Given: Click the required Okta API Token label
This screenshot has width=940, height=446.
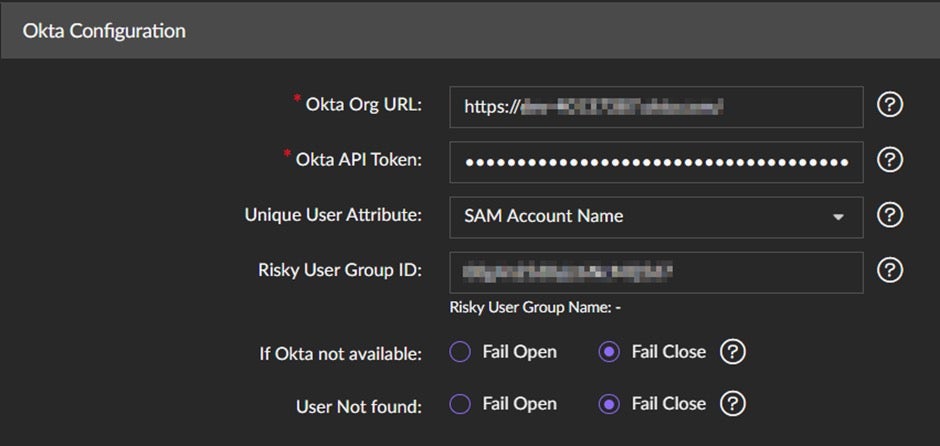Looking at the screenshot, I should 359,160.
